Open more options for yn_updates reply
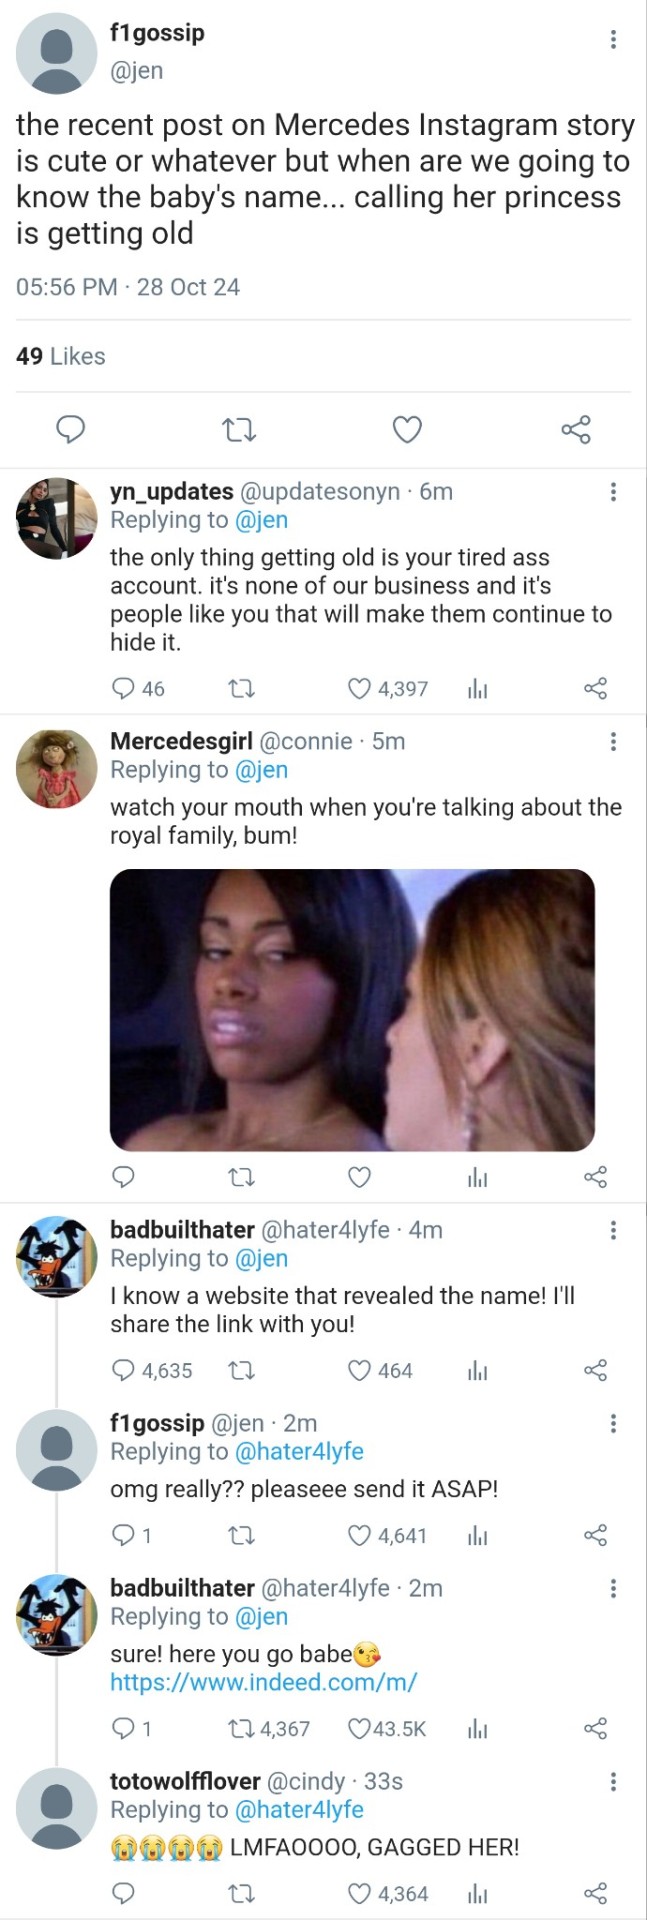 point(613,491)
